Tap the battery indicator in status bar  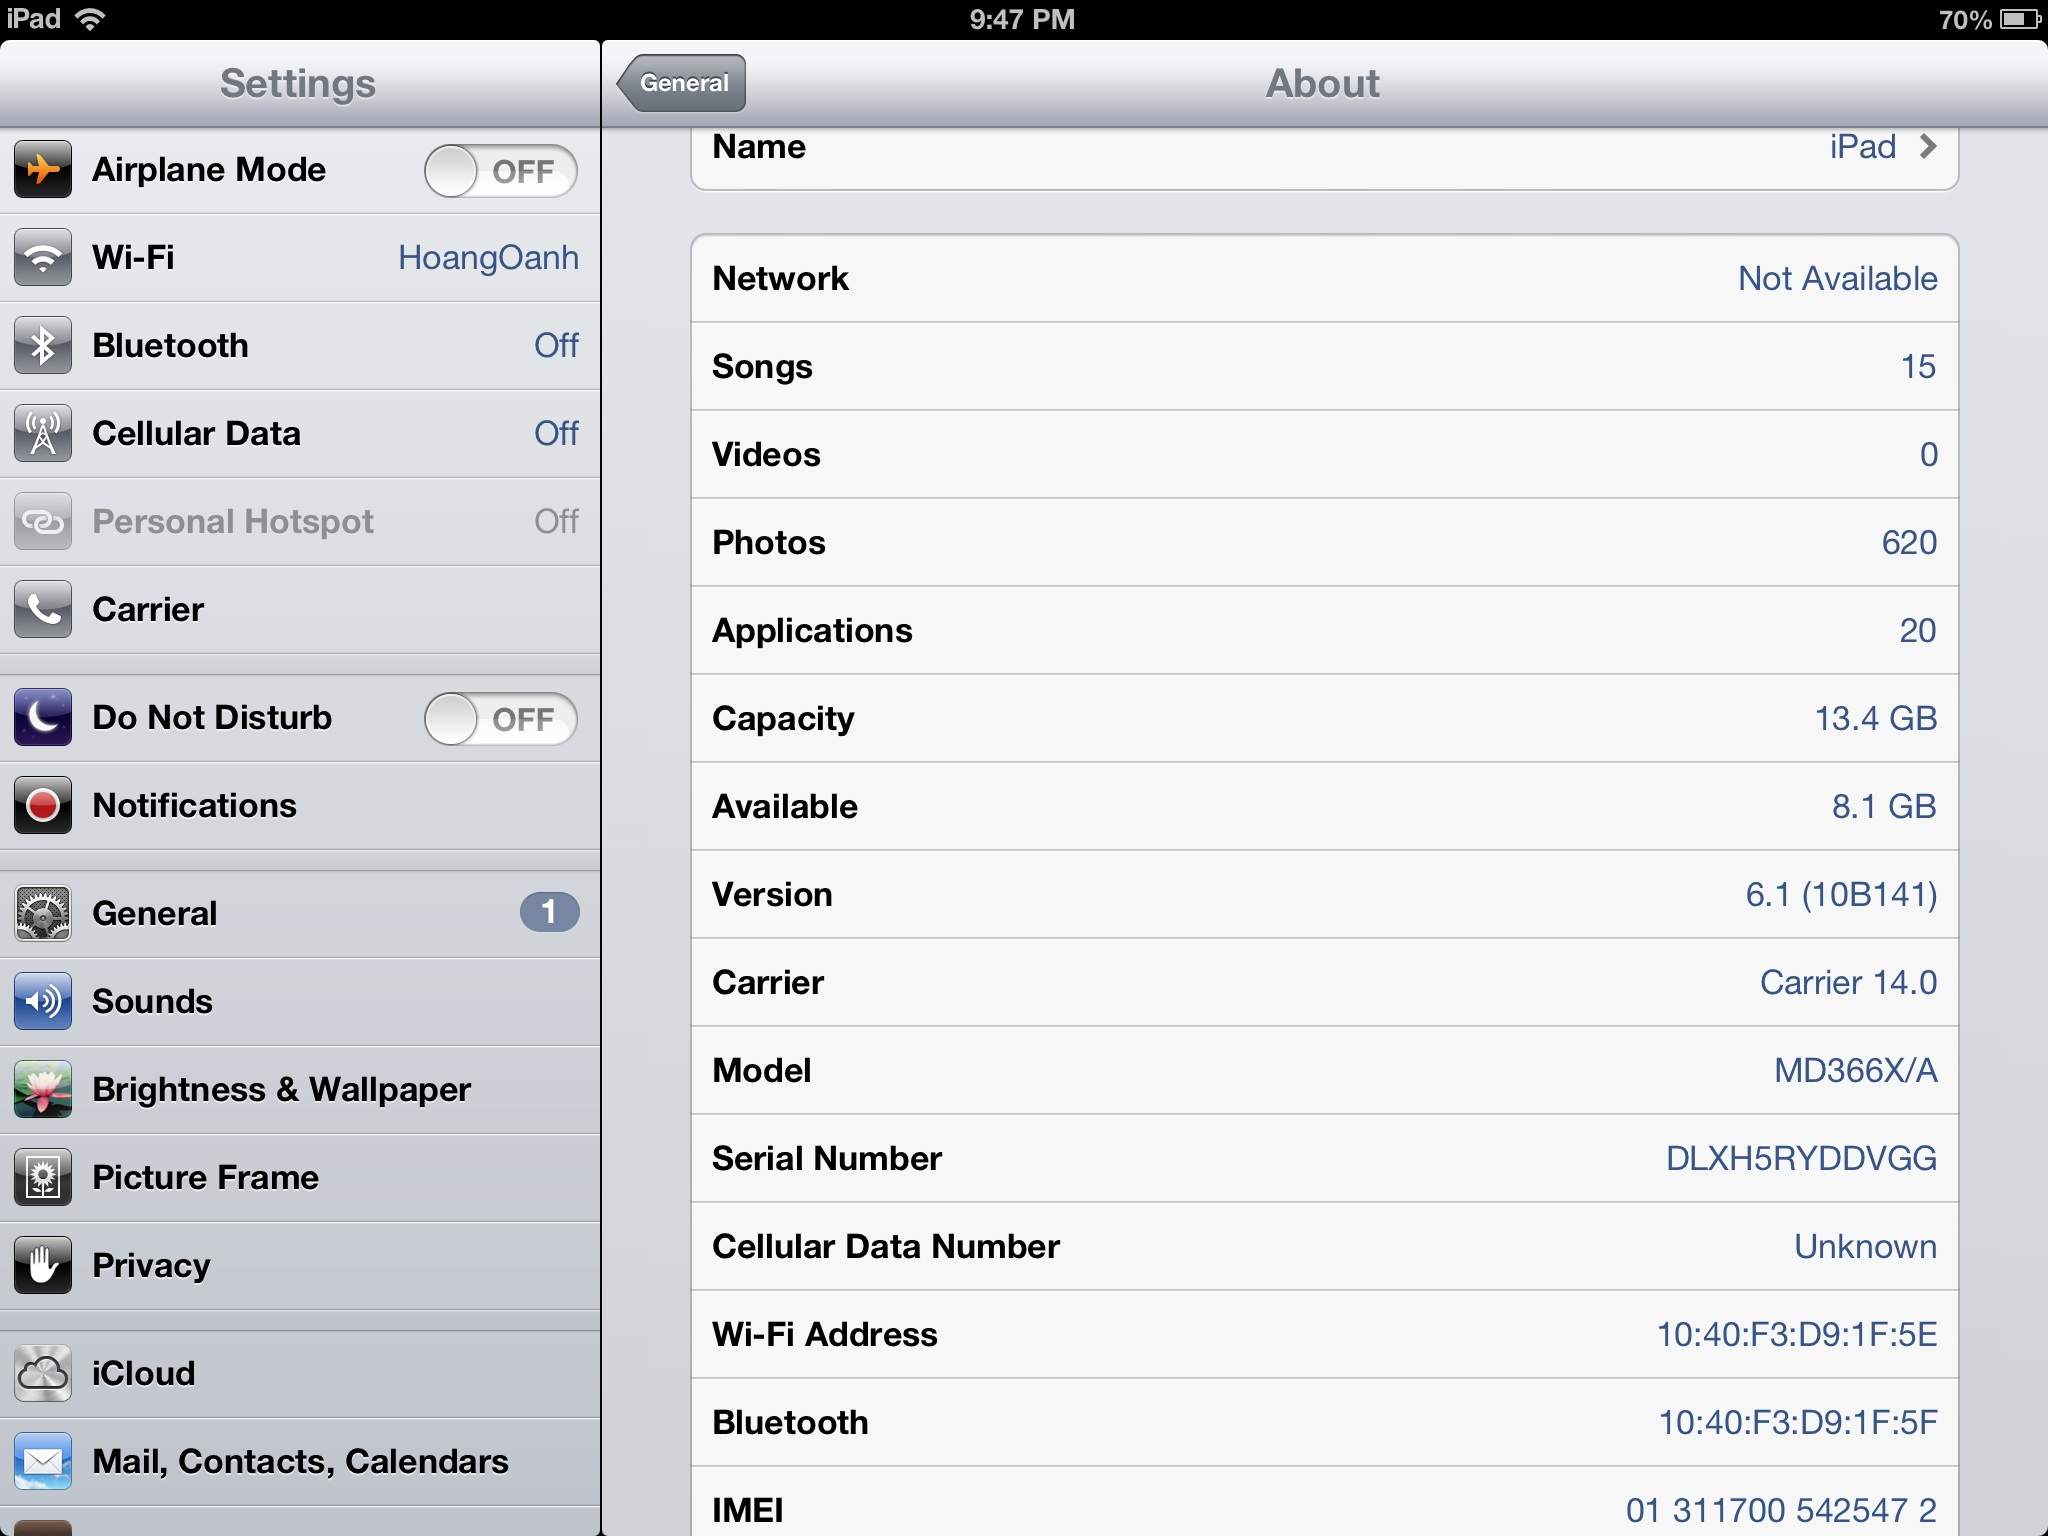[2020, 19]
